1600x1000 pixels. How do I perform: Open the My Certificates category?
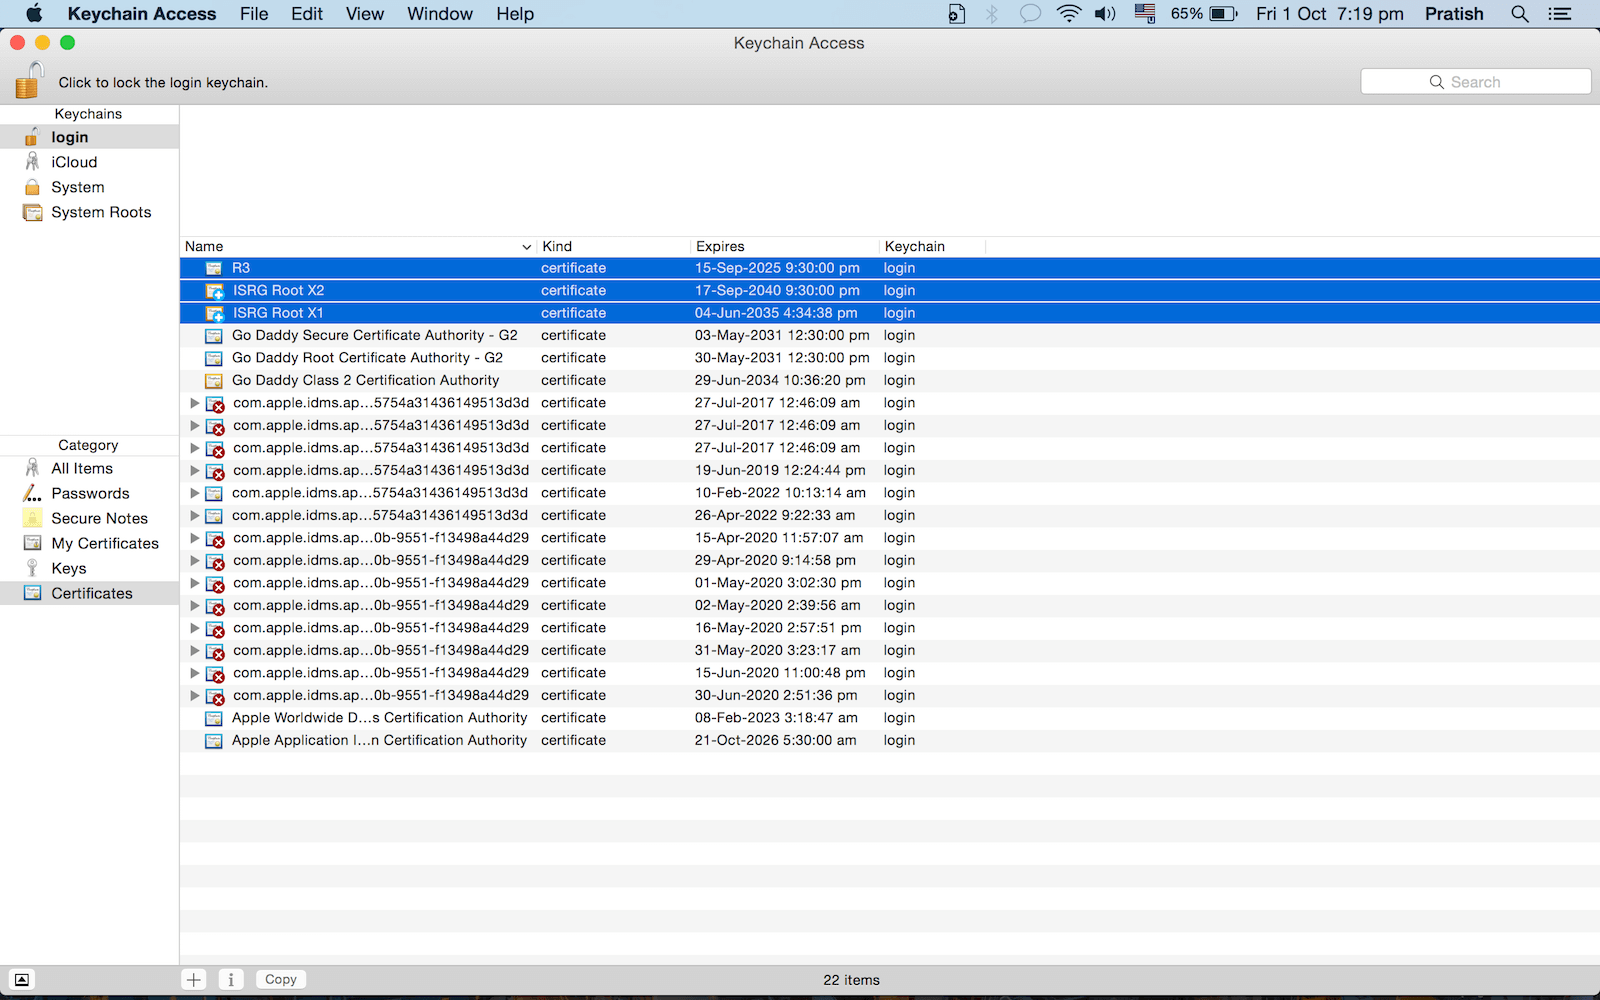coord(105,543)
